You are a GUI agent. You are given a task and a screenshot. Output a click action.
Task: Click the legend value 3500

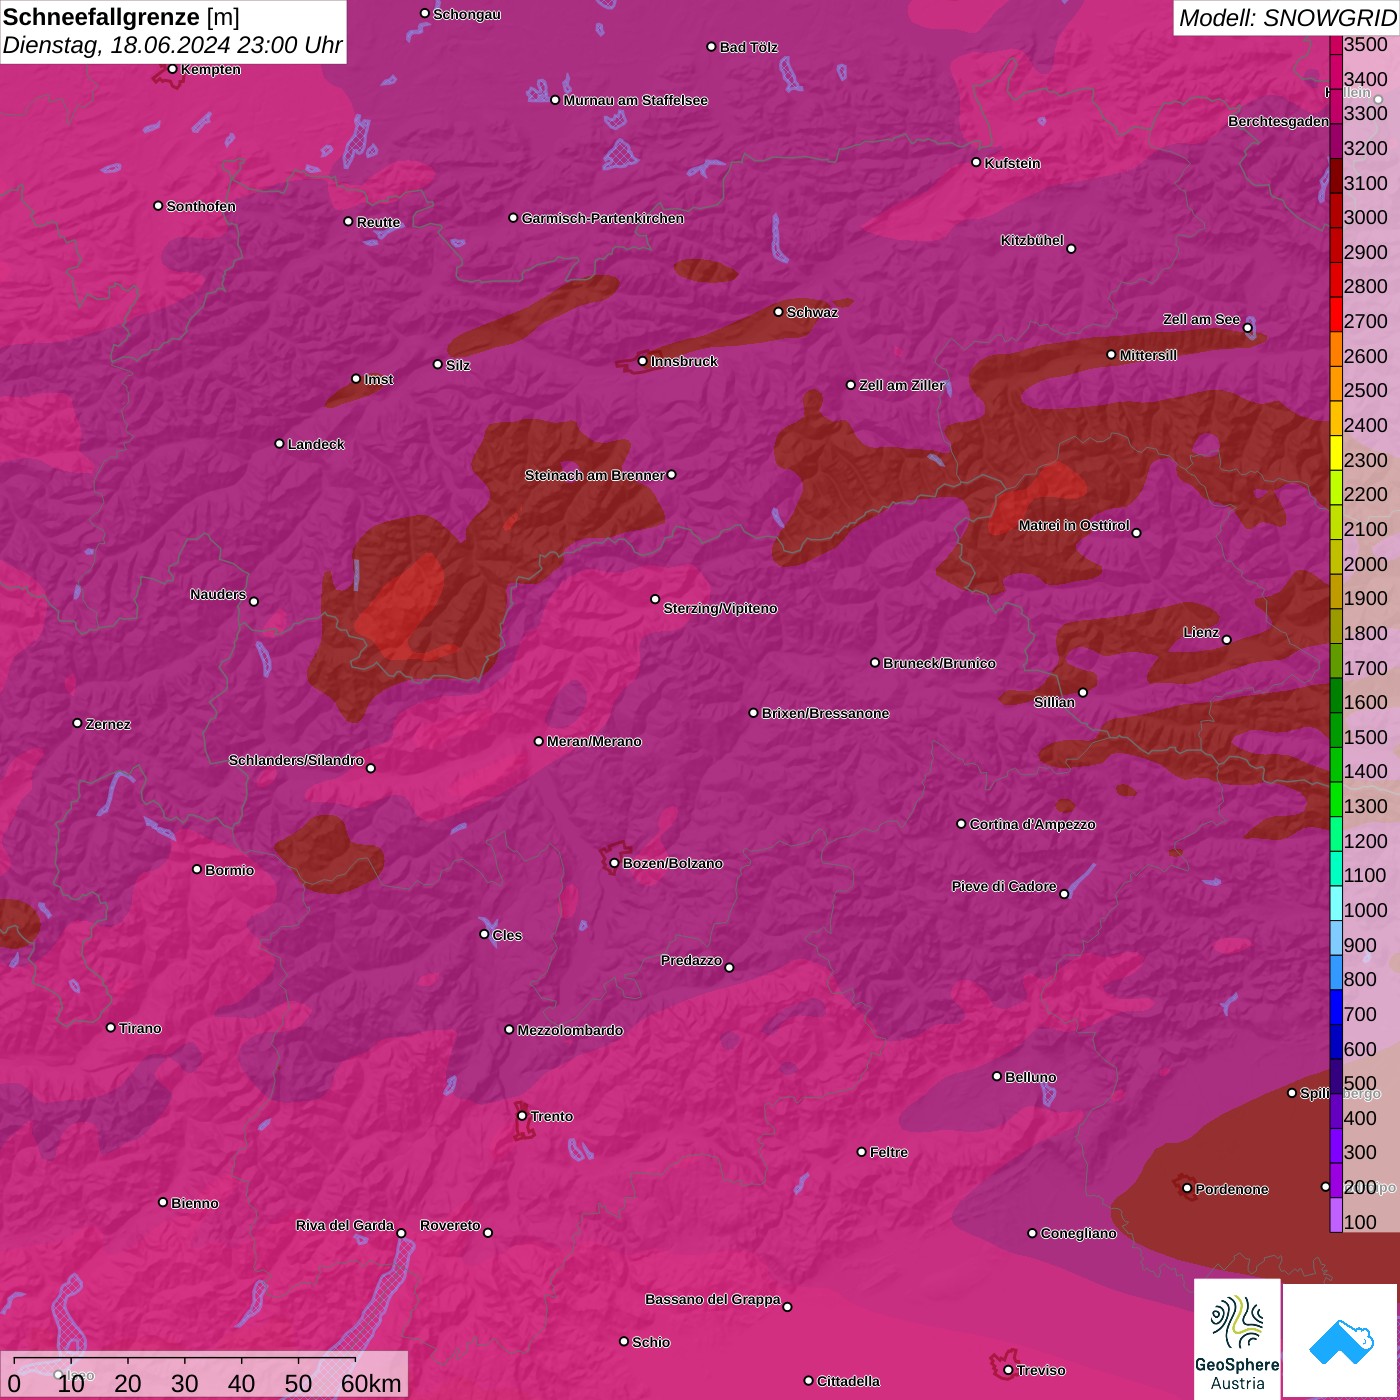[x=1366, y=44]
